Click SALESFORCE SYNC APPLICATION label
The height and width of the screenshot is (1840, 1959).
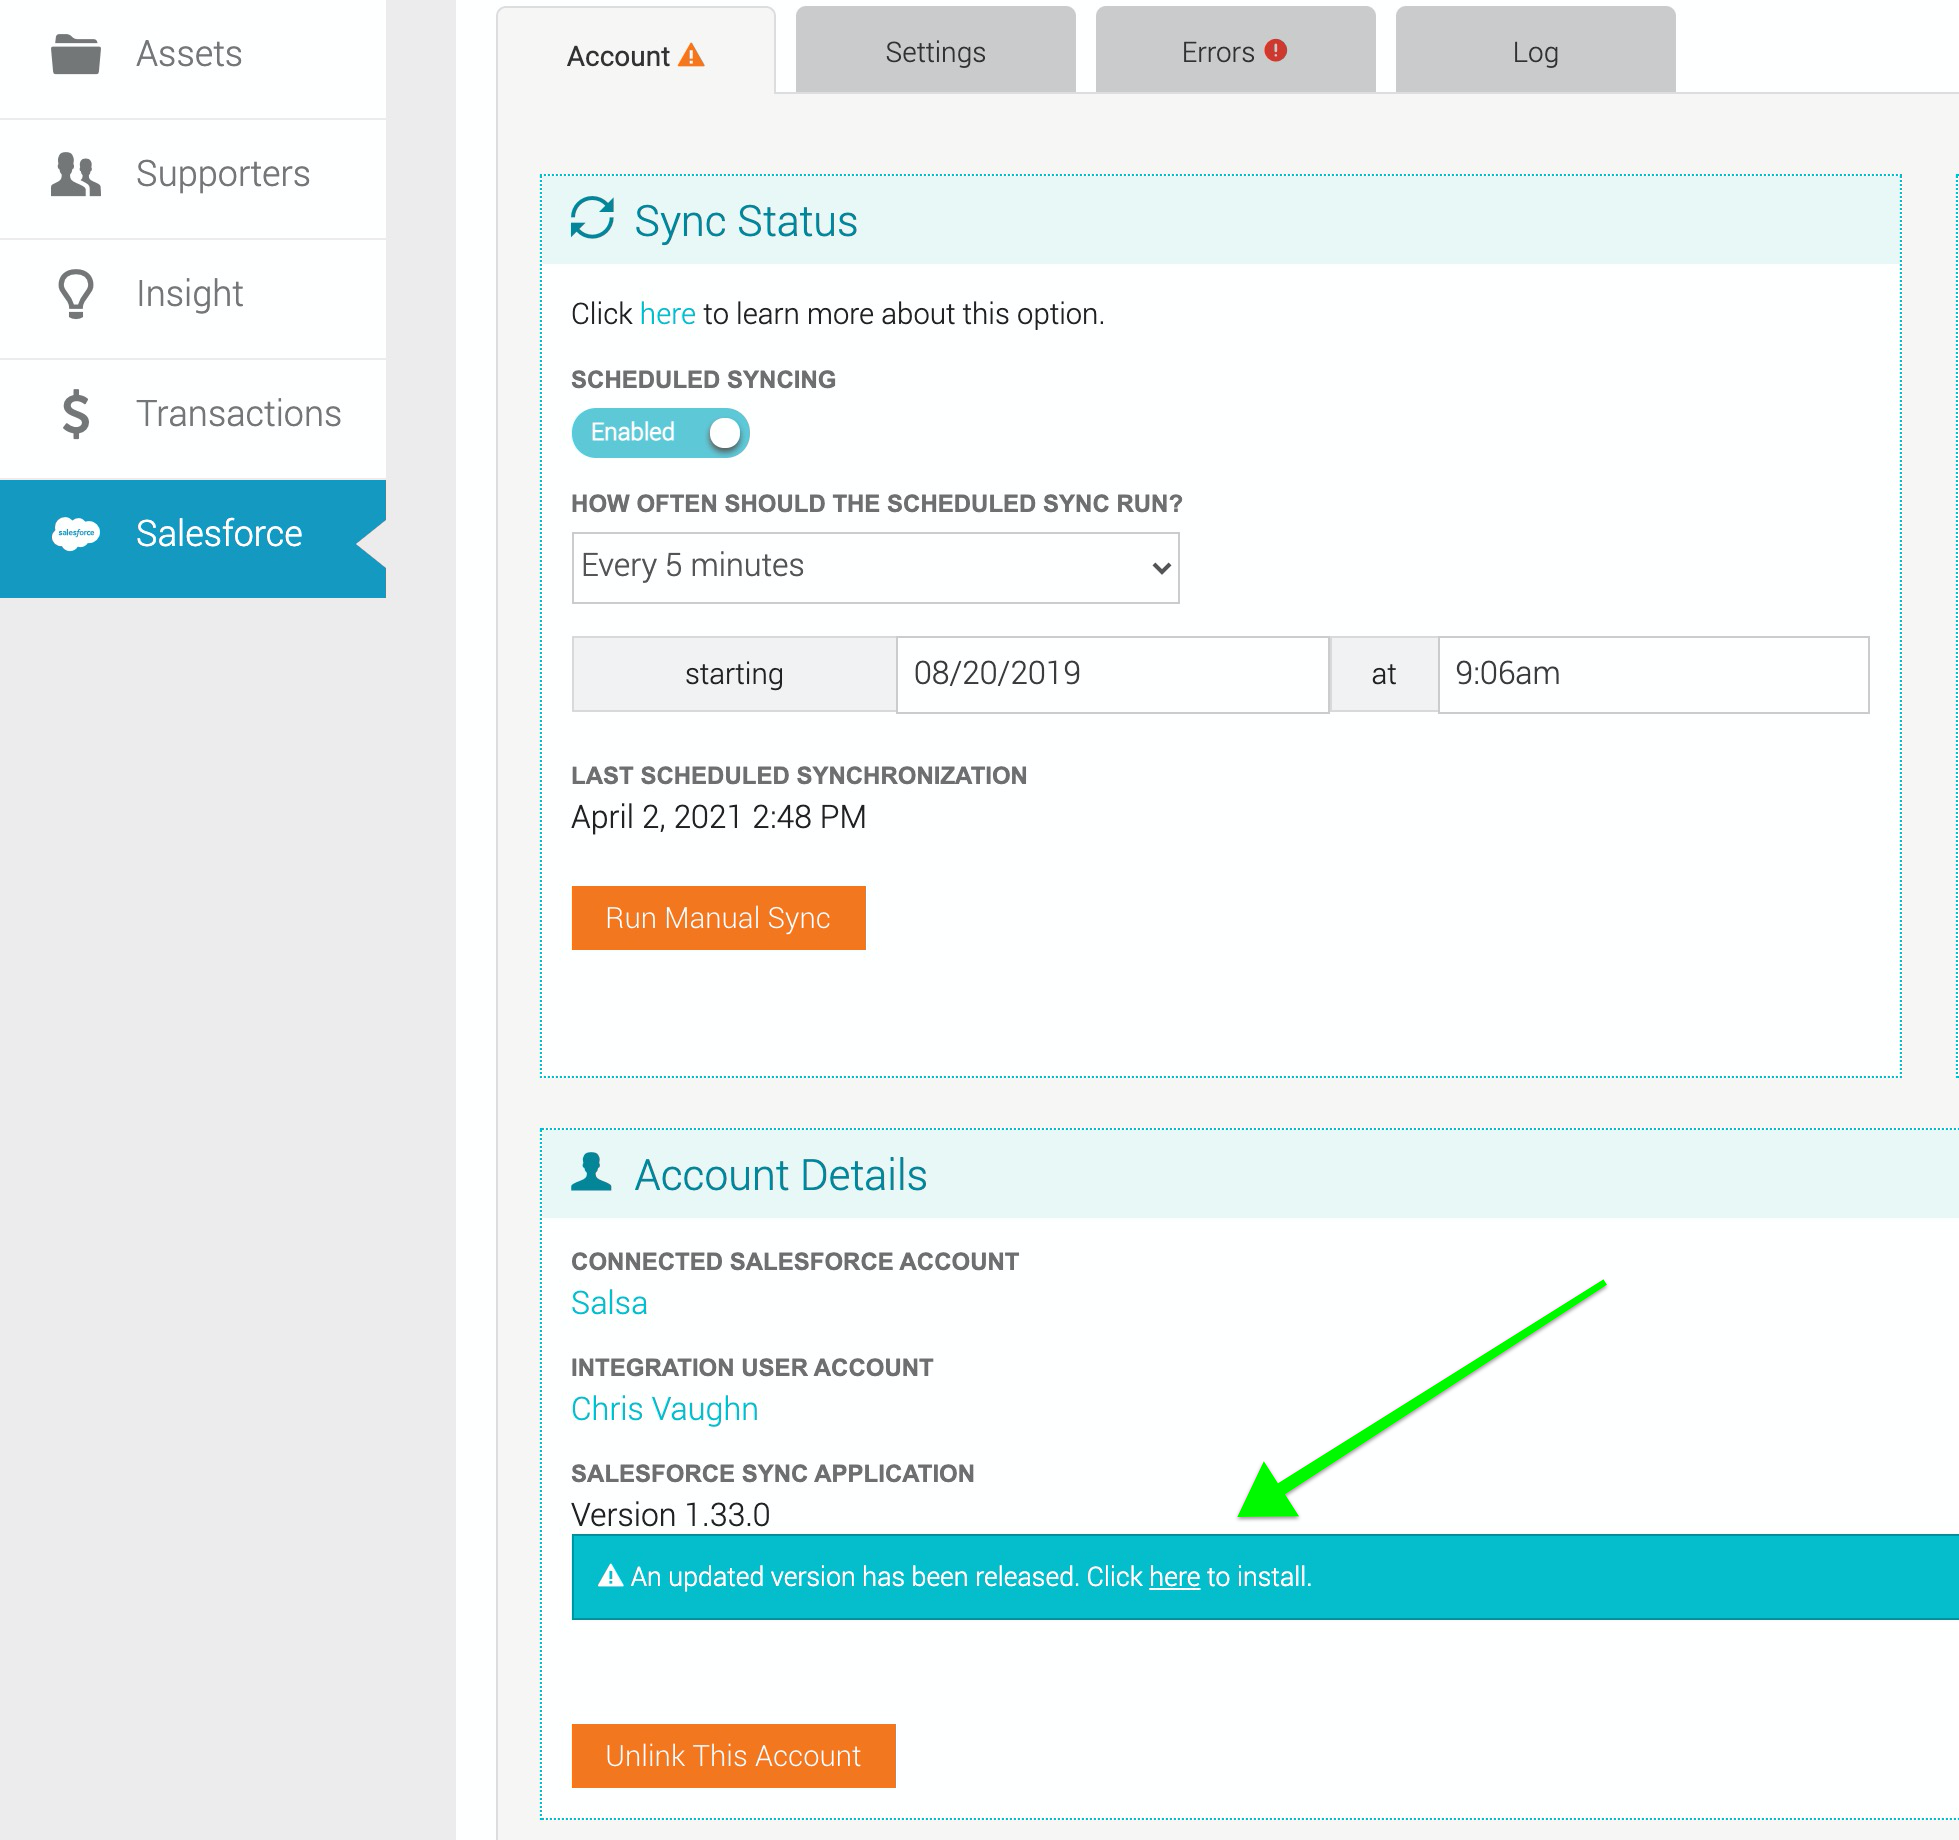[x=773, y=1473]
